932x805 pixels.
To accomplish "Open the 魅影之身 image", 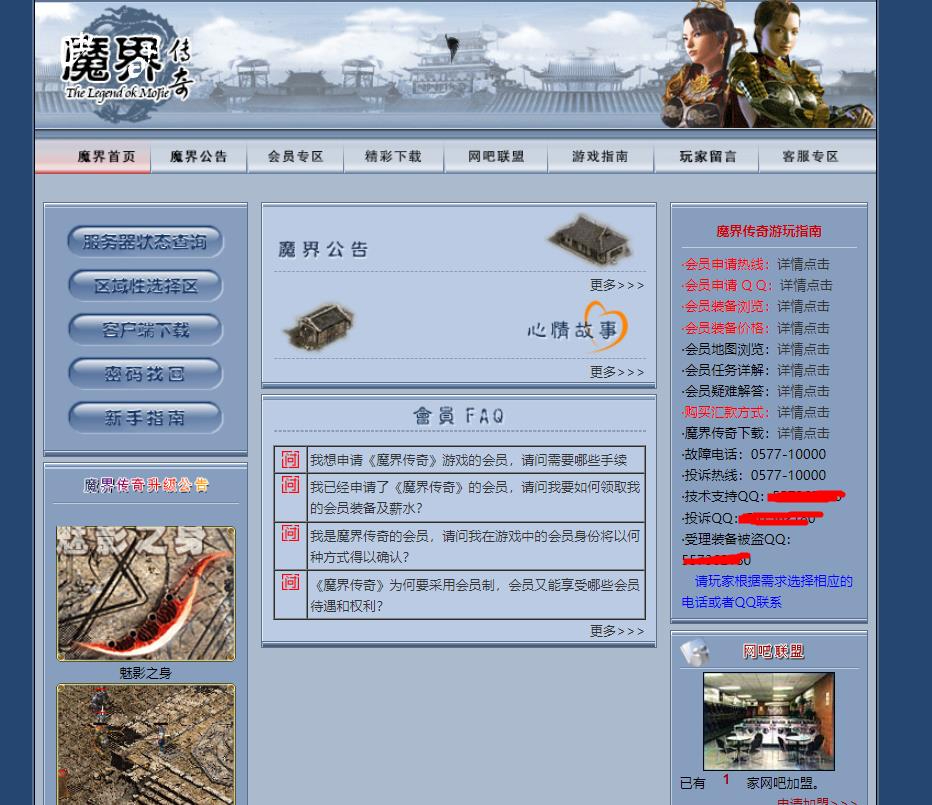I will pos(145,592).
